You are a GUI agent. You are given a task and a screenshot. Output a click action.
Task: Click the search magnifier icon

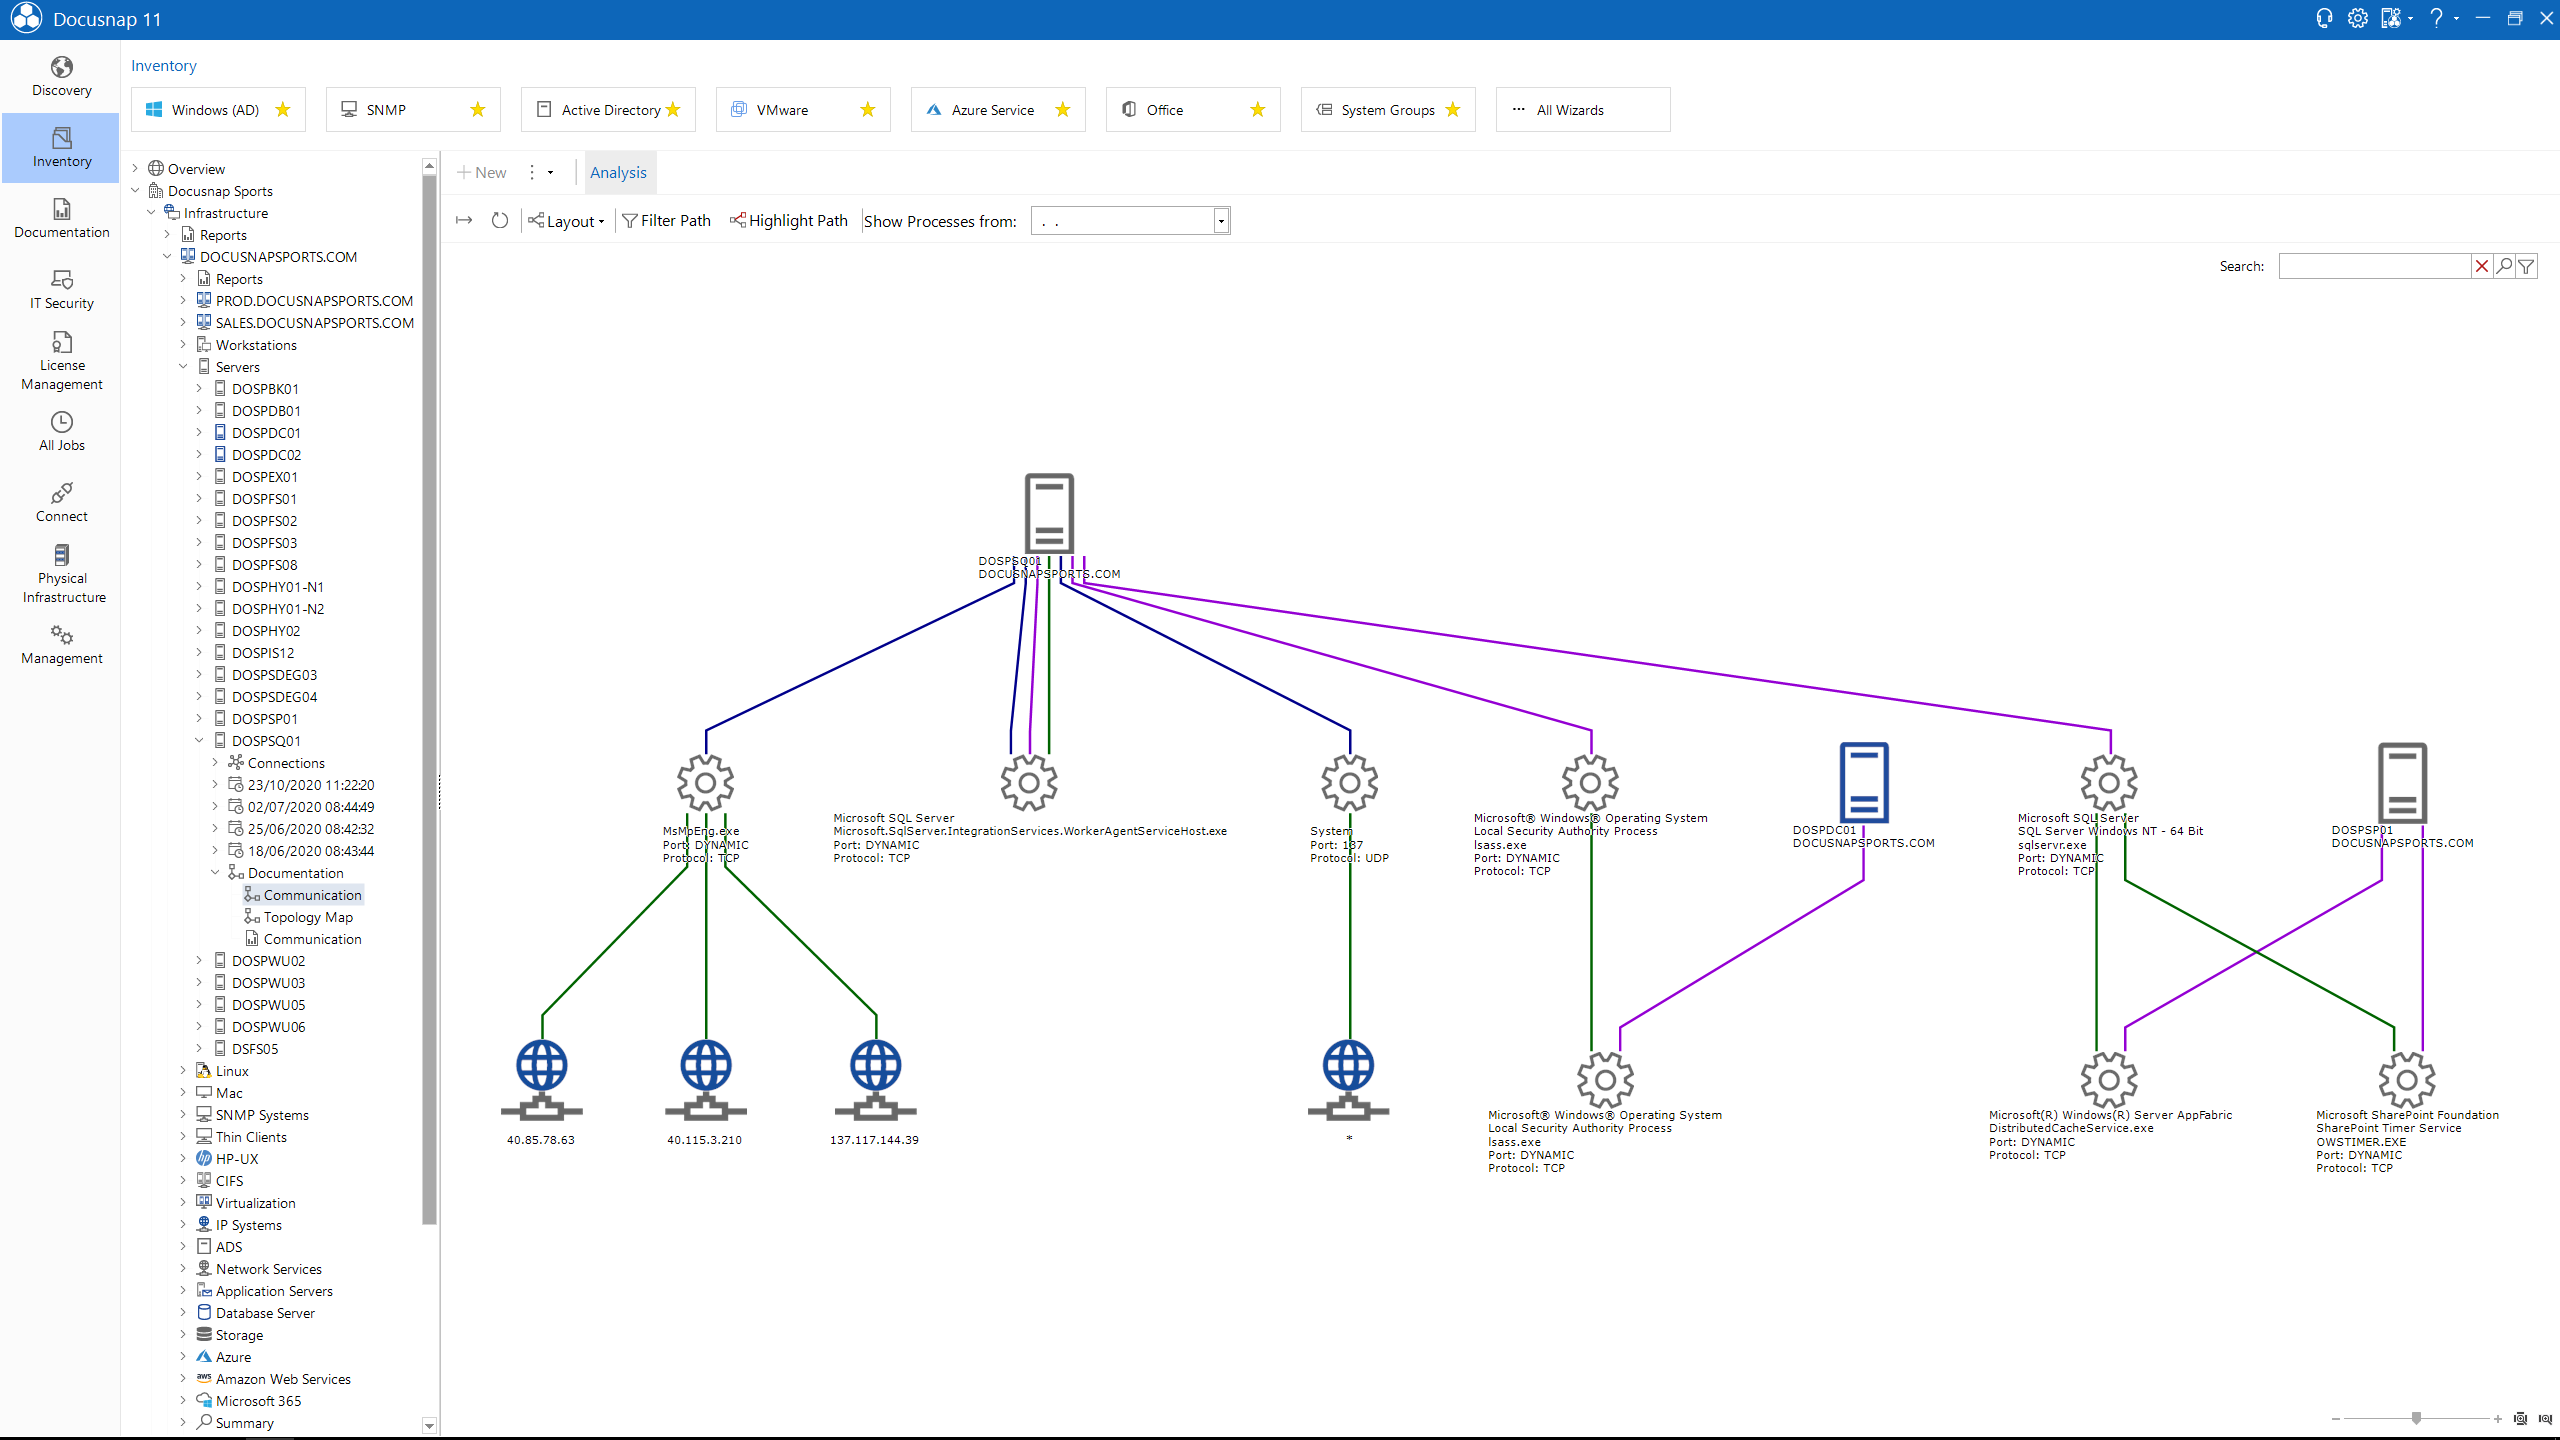pyautogui.click(x=2504, y=266)
